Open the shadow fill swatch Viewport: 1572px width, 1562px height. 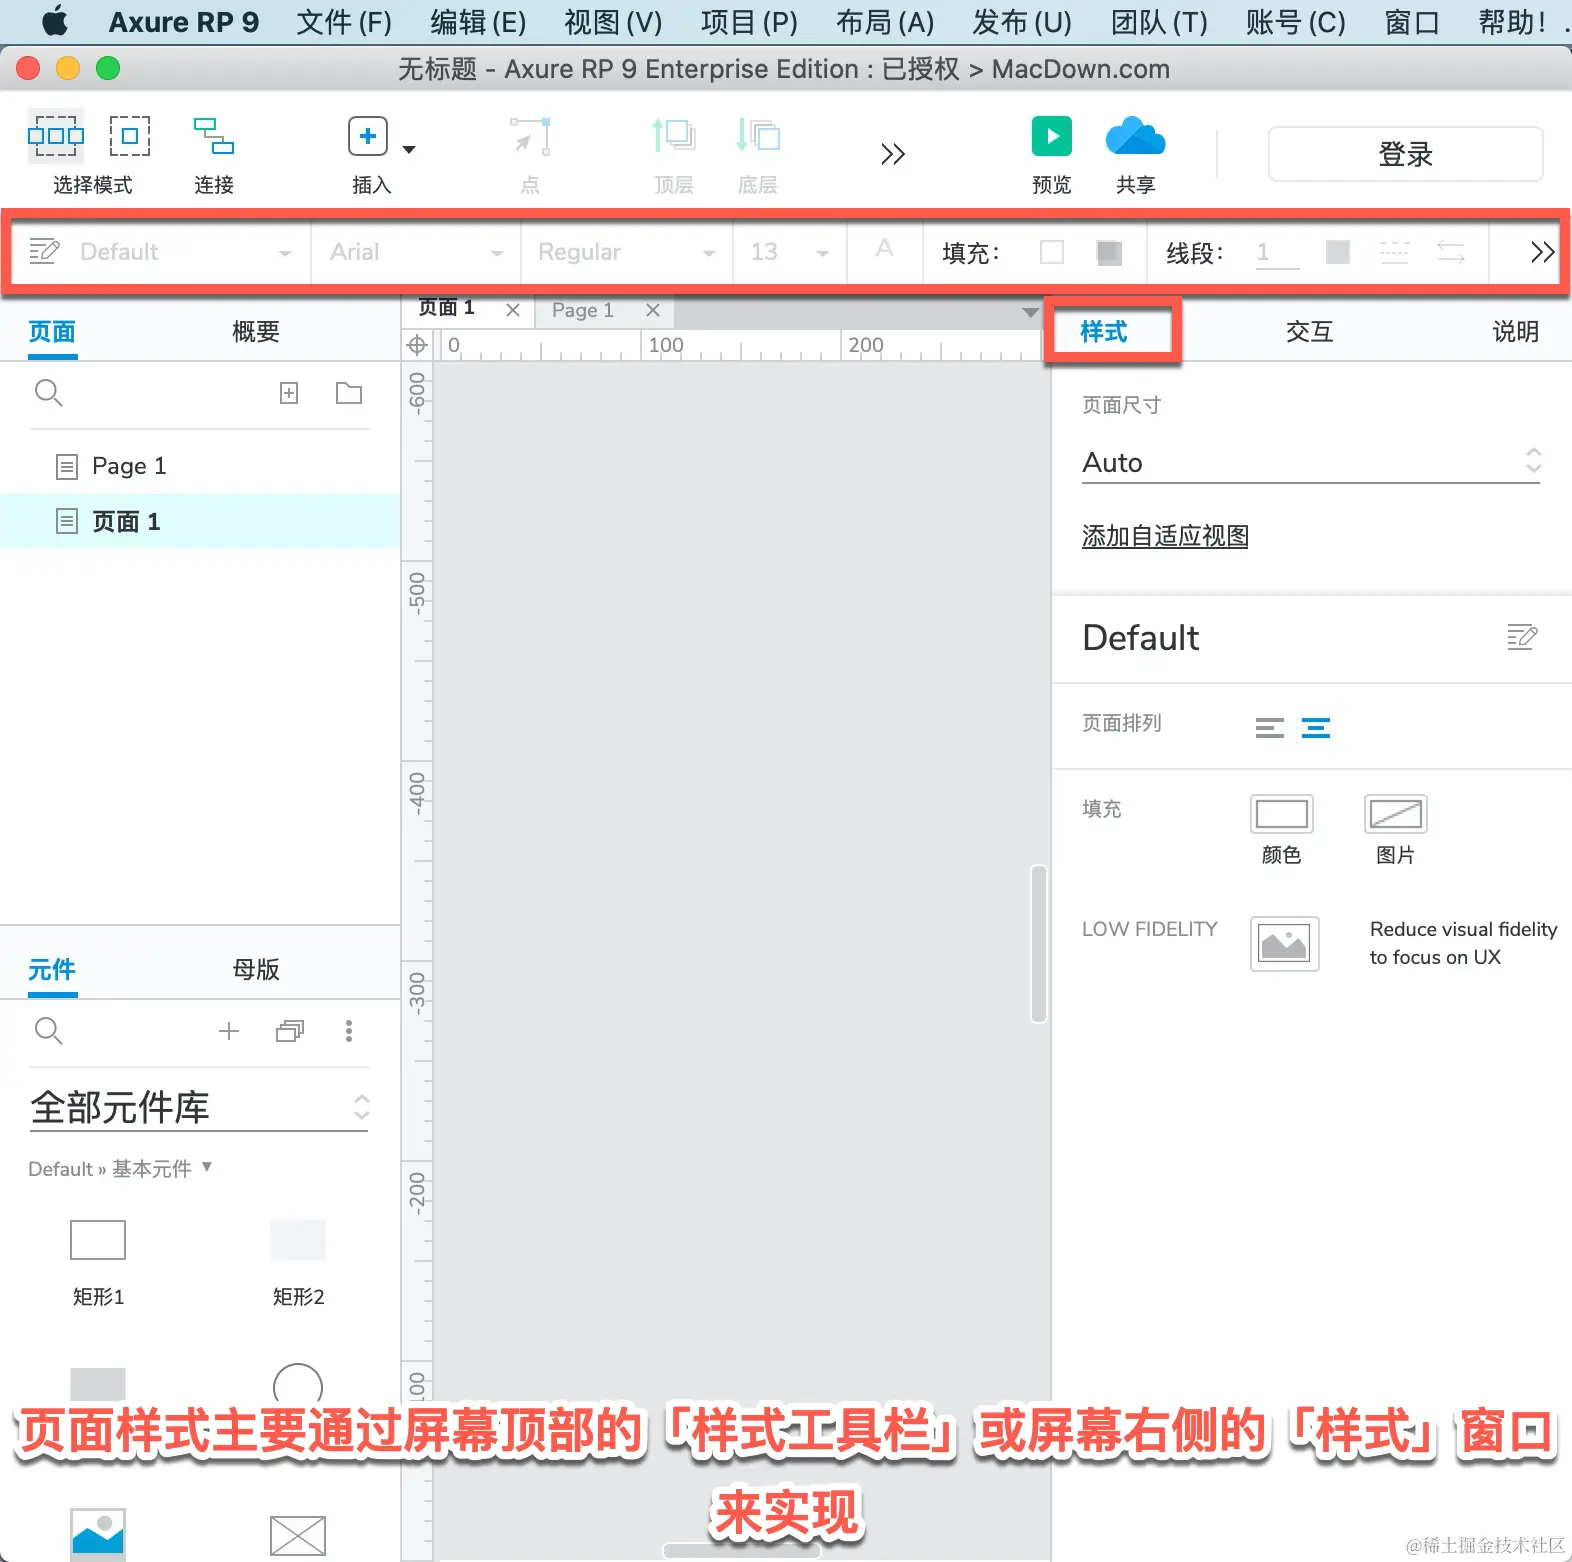[x=1108, y=252]
